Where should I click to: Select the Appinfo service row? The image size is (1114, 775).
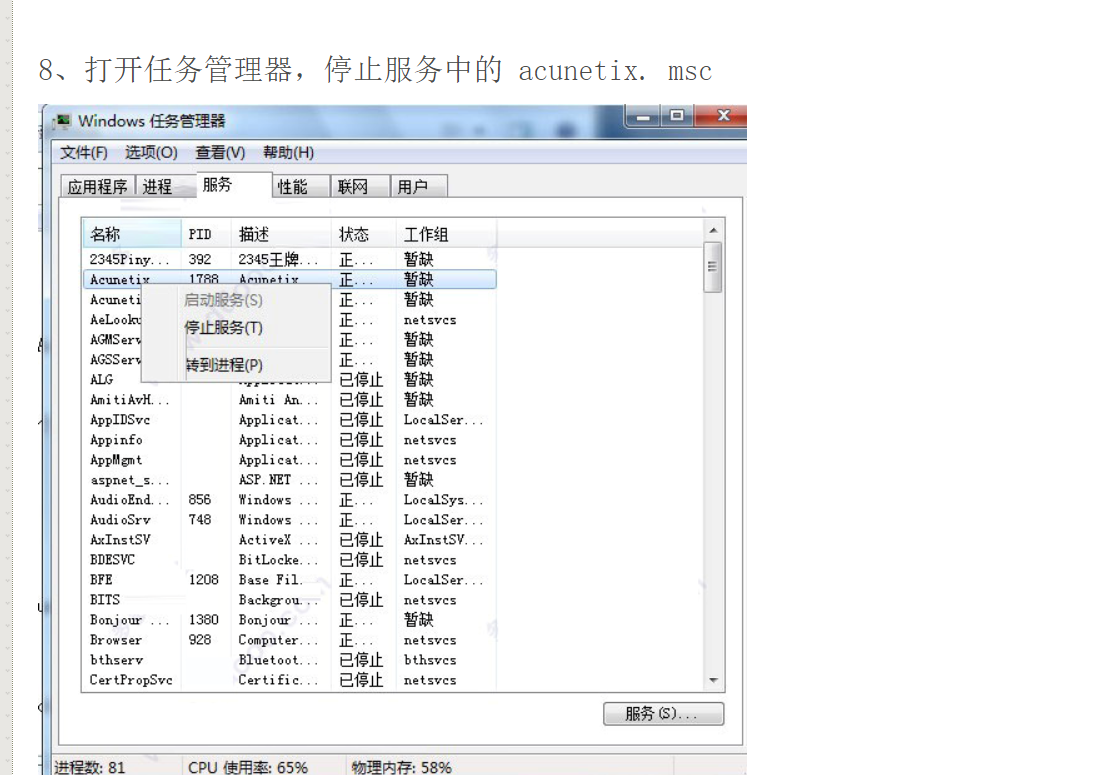coord(290,440)
